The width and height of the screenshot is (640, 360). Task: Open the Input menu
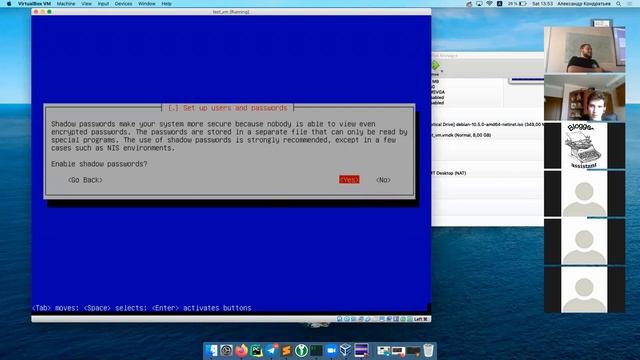(103, 4)
